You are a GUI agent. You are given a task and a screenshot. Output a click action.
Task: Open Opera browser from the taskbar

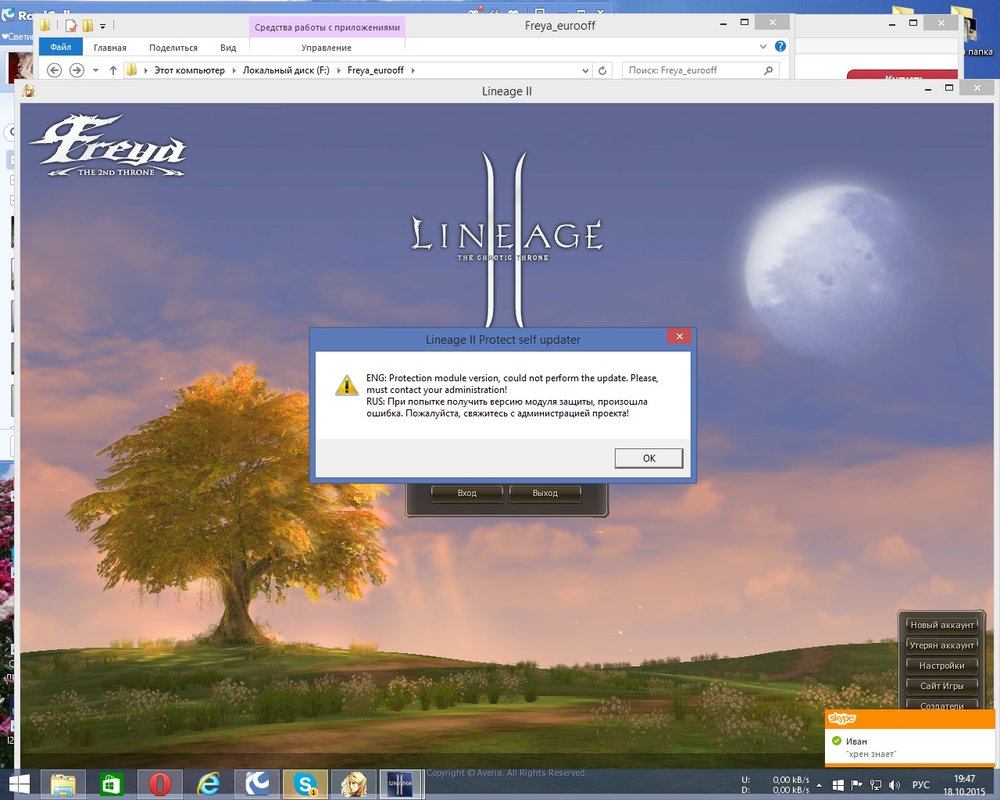[x=159, y=783]
